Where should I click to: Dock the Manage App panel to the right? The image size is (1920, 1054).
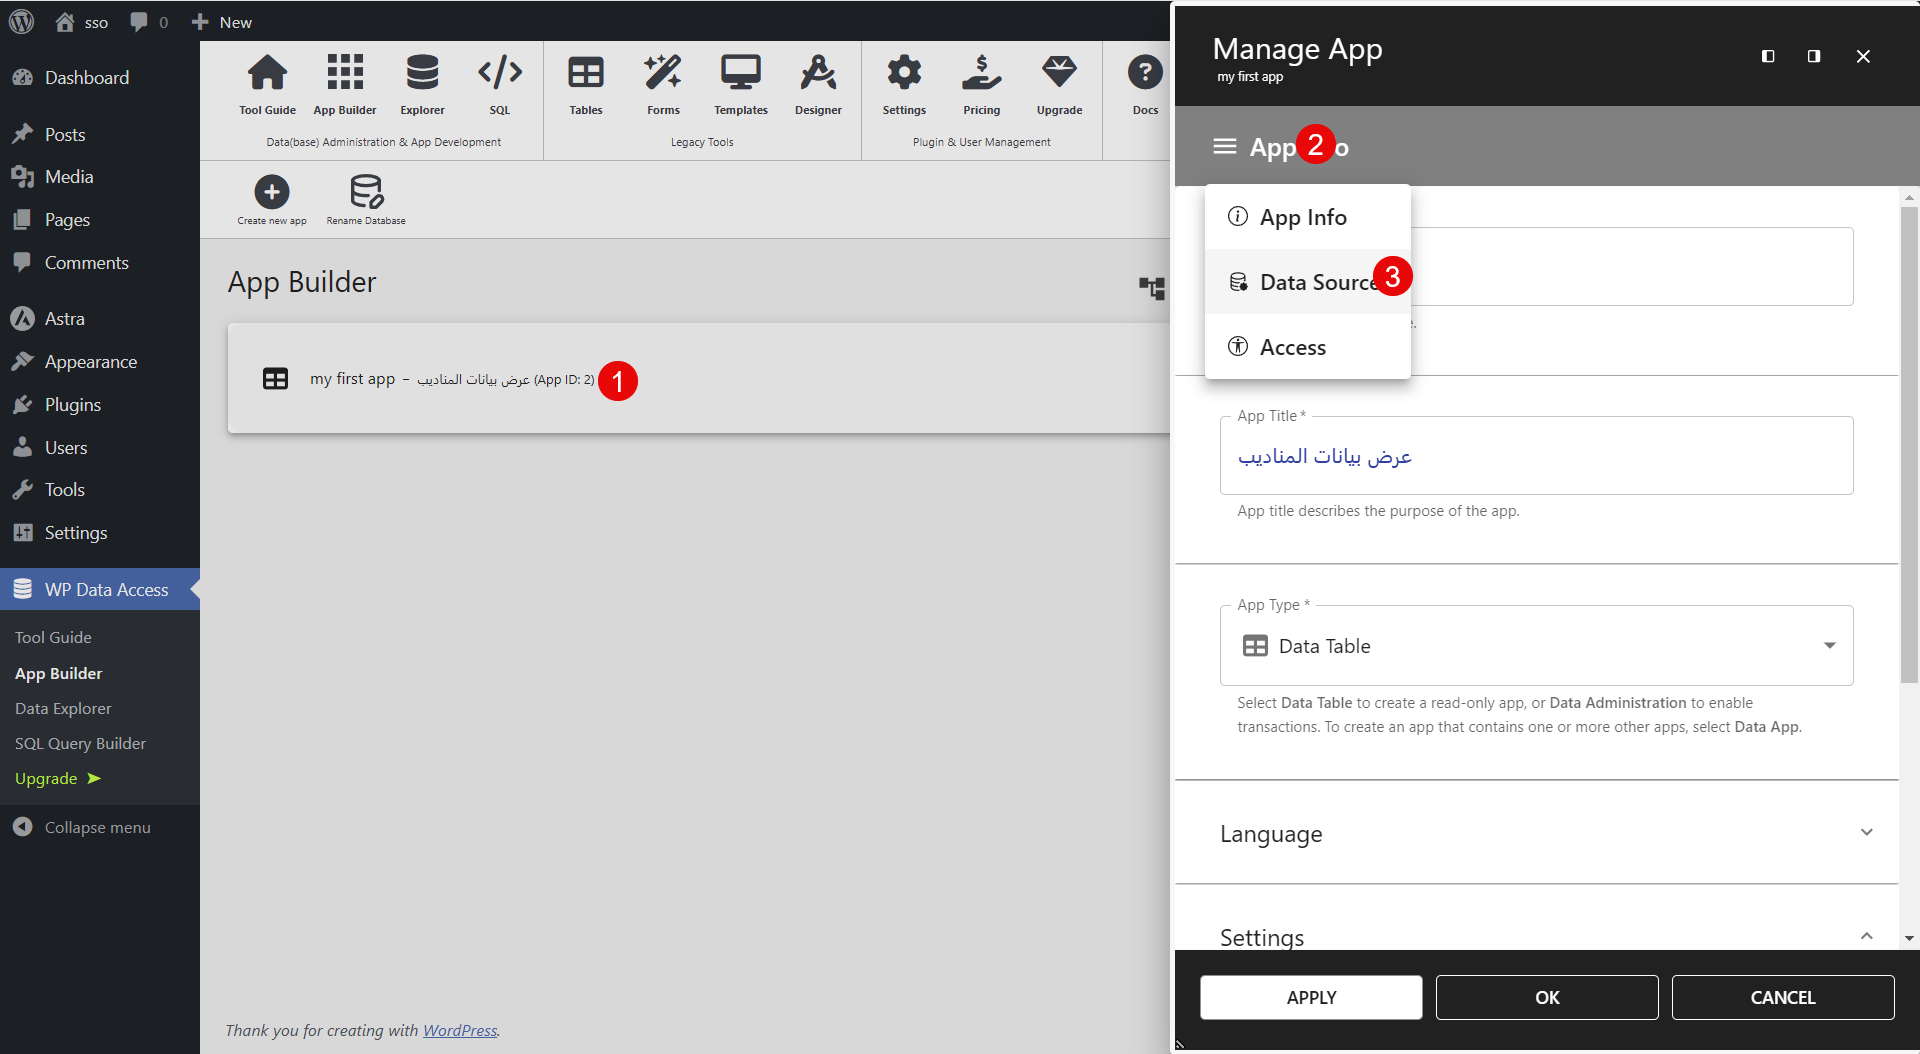(x=1814, y=56)
